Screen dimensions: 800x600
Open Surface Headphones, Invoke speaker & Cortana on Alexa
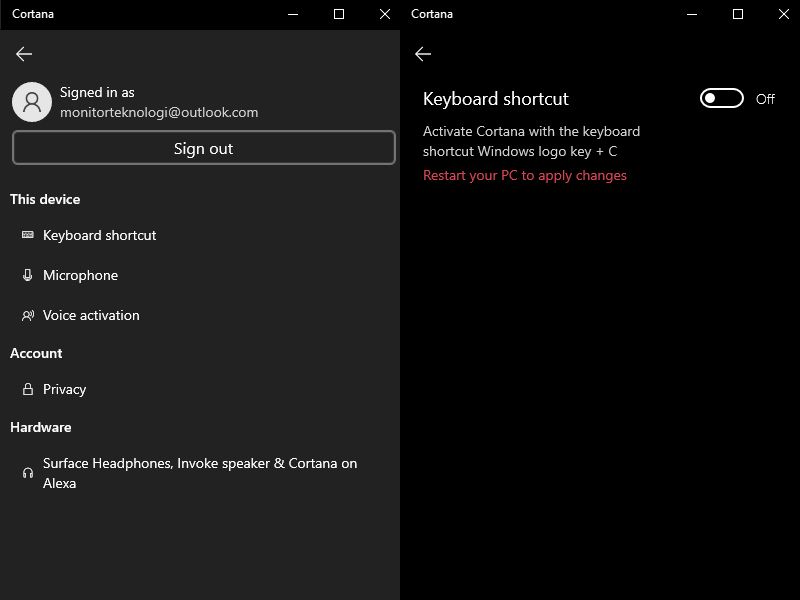tap(200, 473)
